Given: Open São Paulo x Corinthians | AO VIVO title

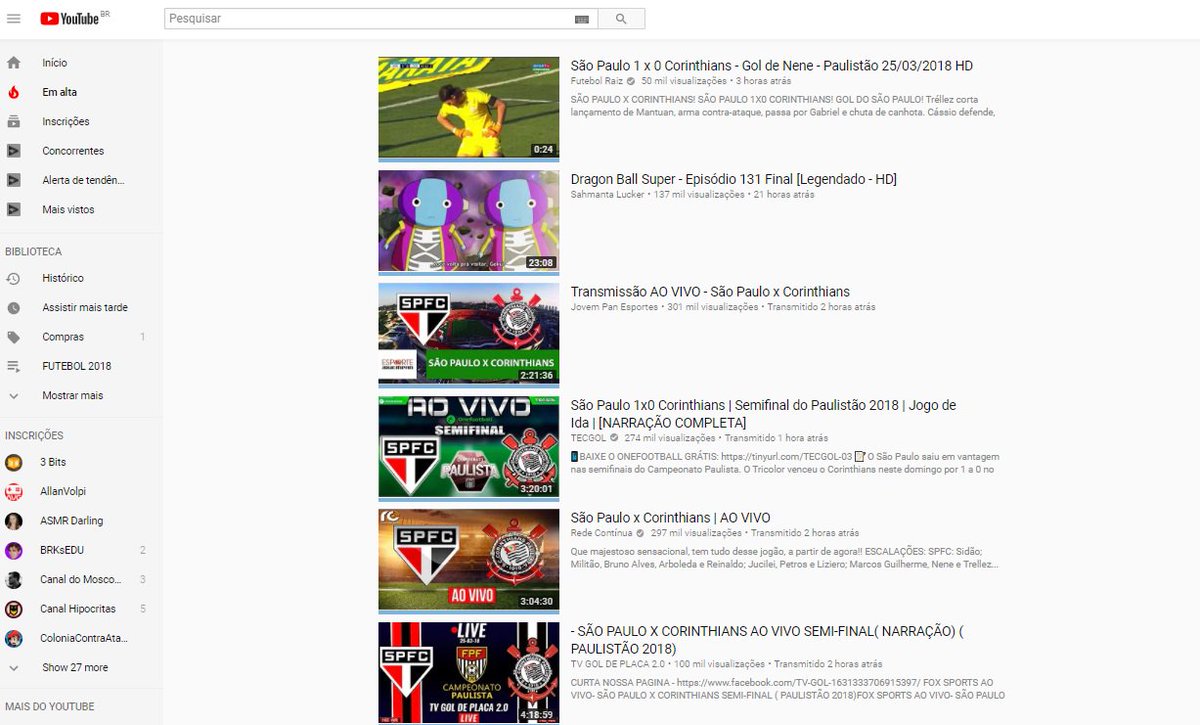Looking at the screenshot, I should 671,518.
